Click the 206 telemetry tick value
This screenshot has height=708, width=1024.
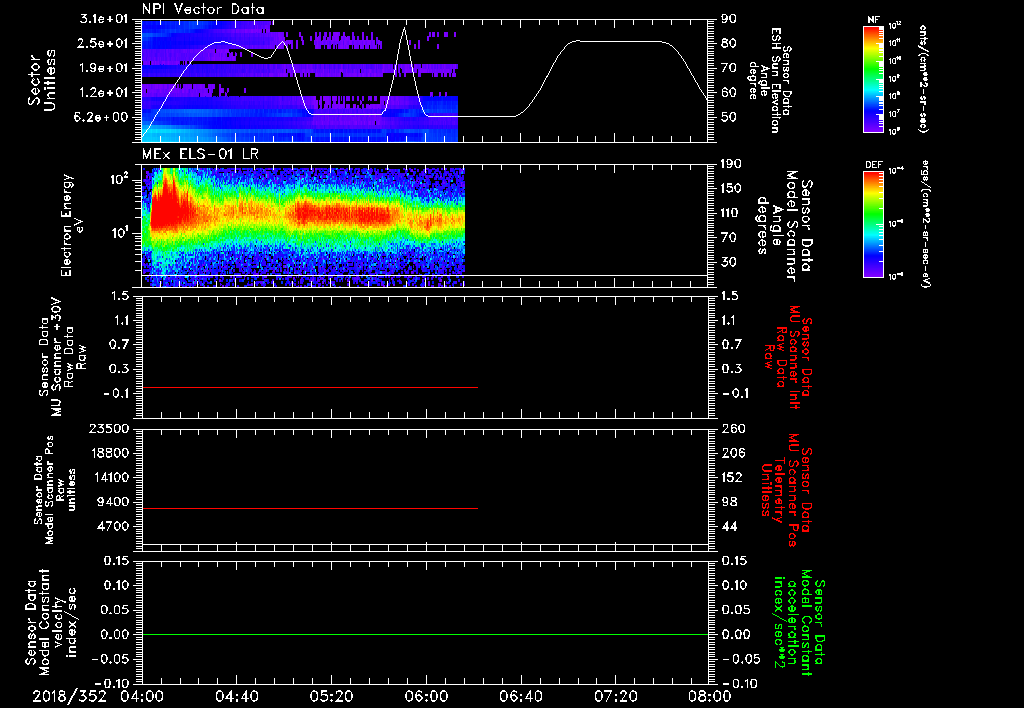(732, 453)
